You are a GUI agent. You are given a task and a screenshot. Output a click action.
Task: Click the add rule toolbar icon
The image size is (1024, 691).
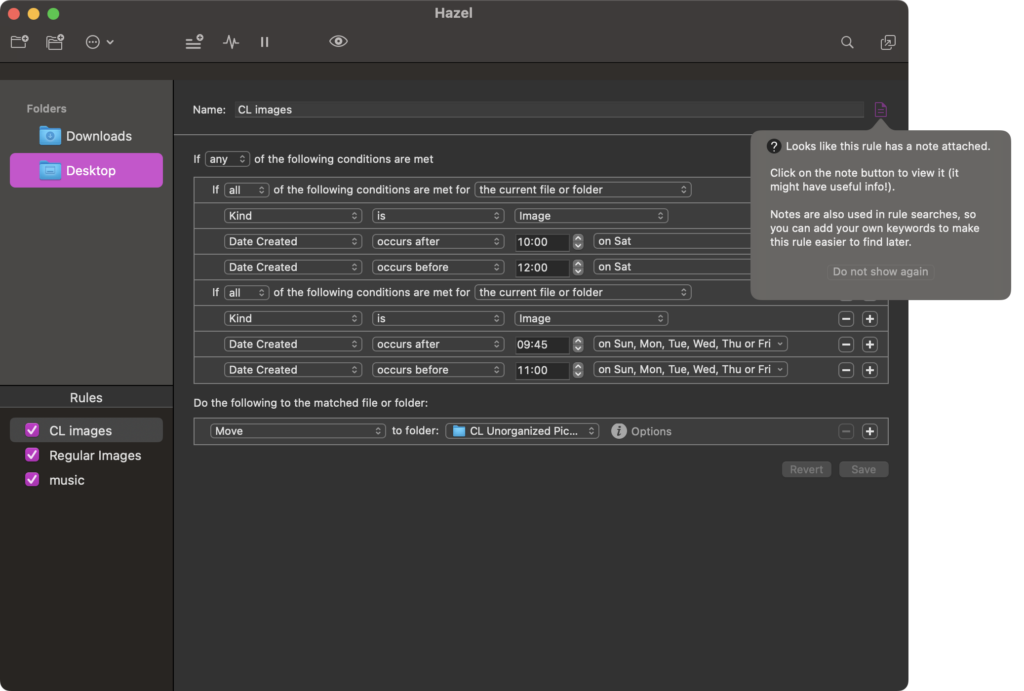[x=194, y=42]
